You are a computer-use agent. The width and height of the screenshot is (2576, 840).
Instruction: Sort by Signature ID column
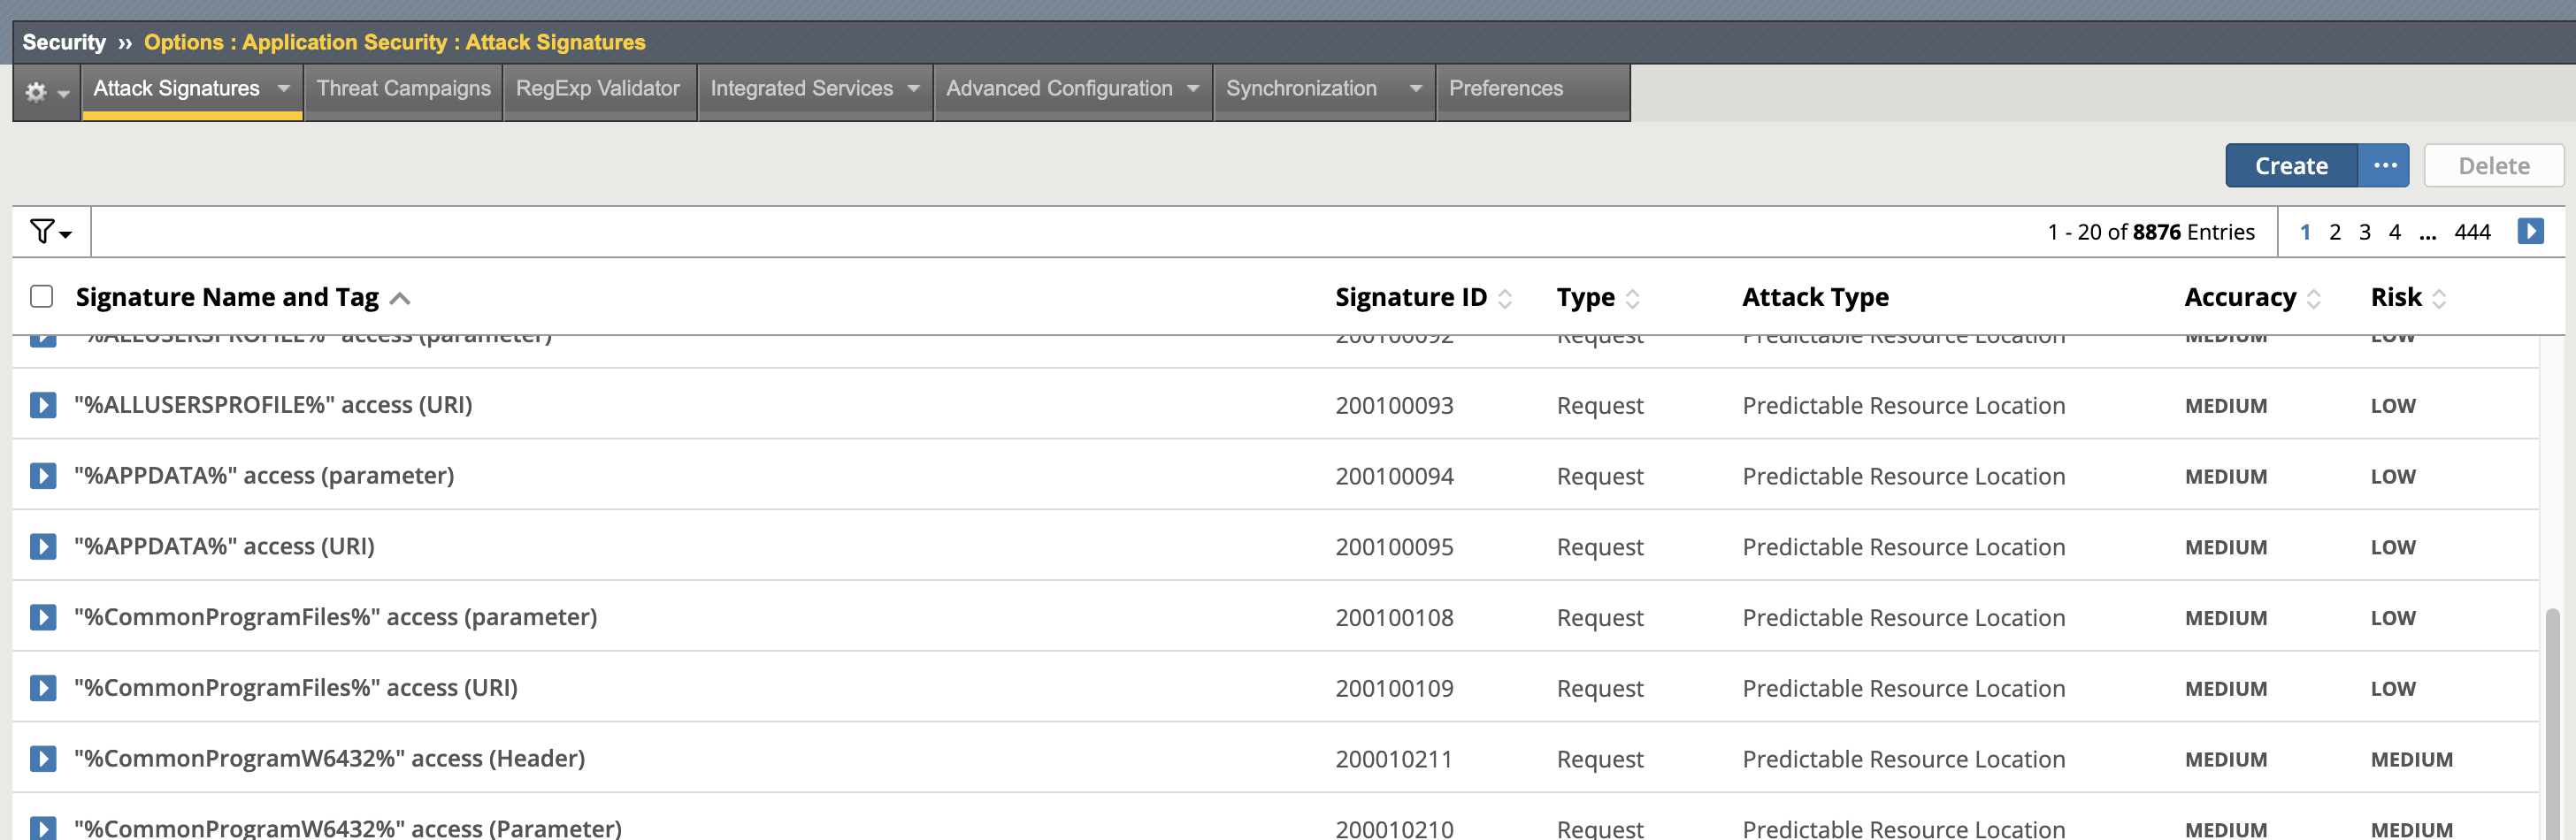[1505, 298]
